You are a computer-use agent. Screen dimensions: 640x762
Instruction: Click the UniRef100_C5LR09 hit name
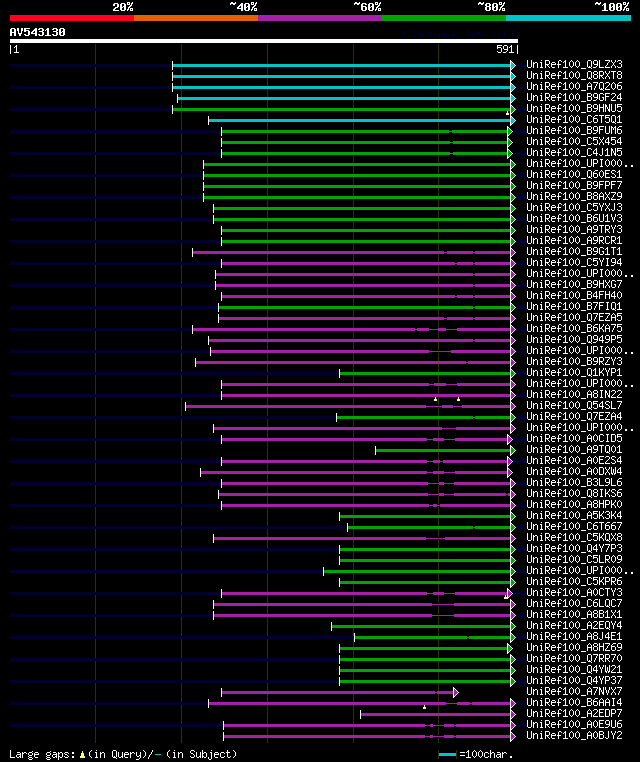tap(574, 559)
